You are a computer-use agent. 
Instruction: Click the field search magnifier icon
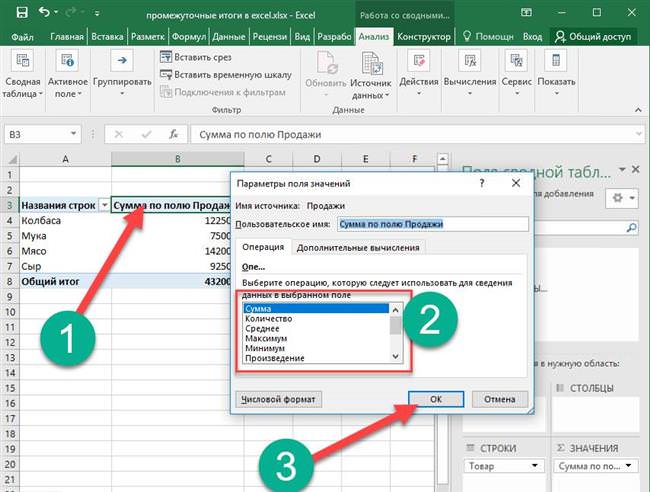coord(631,228)
